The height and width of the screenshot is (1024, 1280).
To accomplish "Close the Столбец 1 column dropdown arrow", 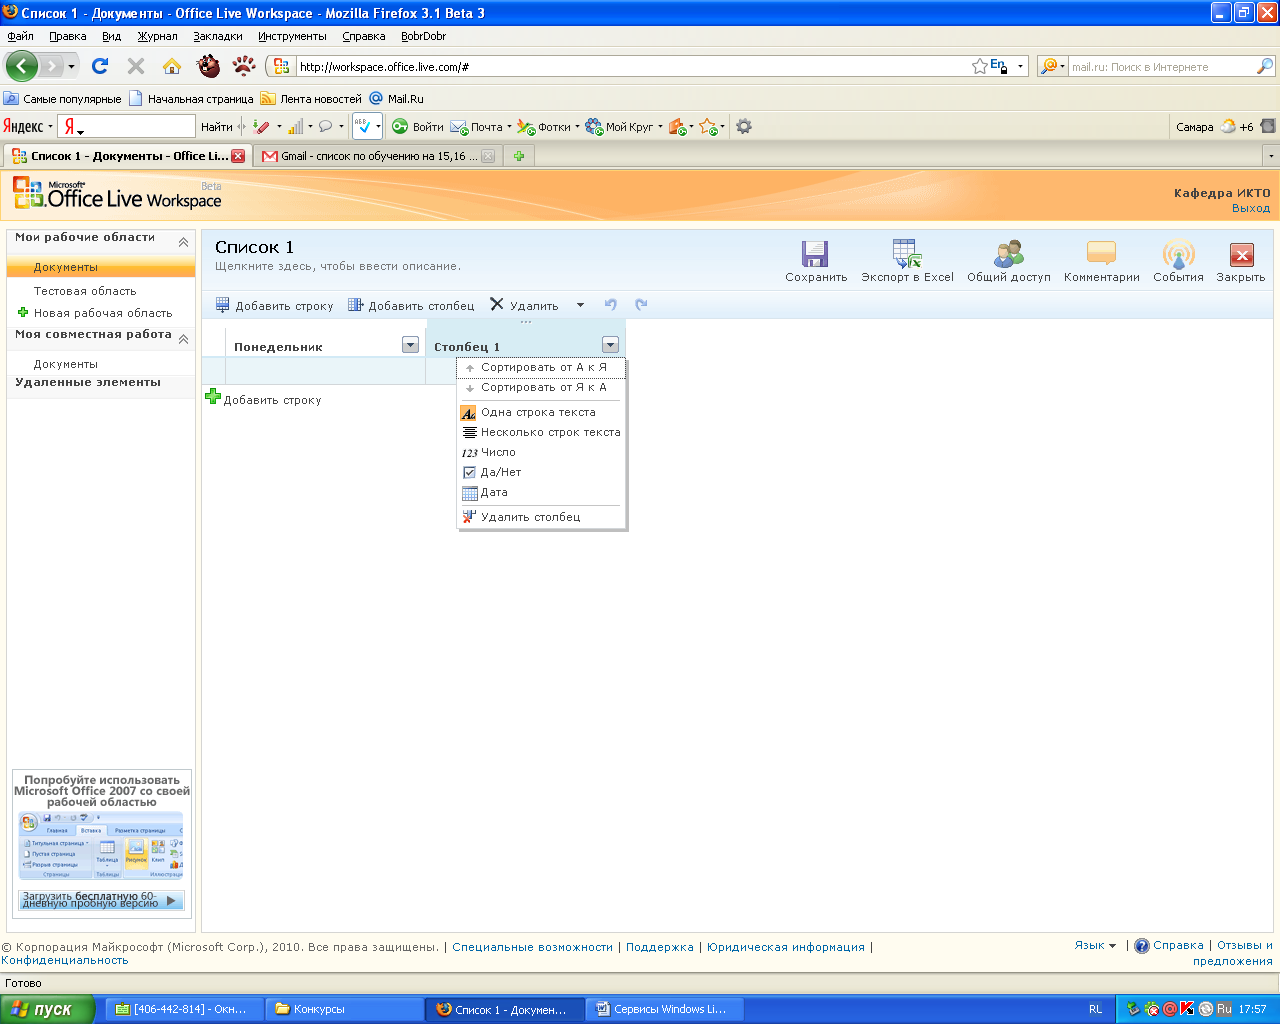I will (610, 345).
